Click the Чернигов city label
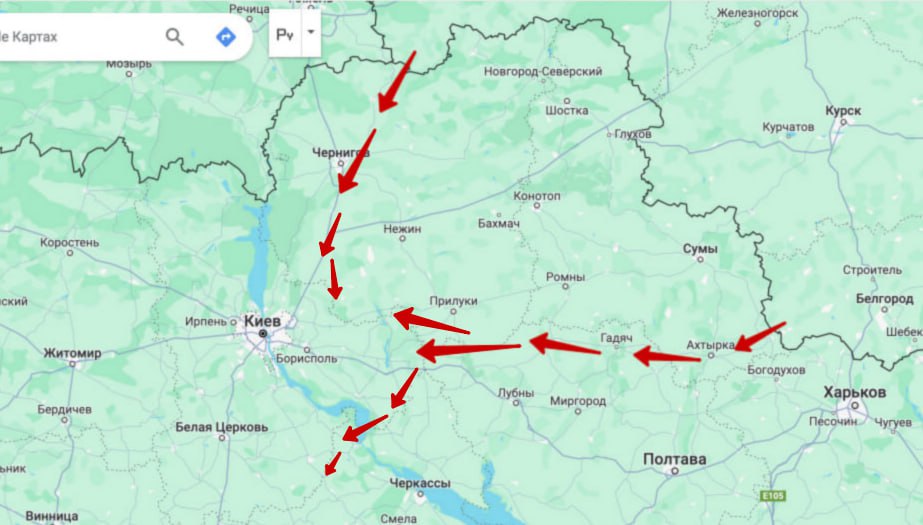Image resolution: width=923 pixels, height=525 pixels. pyautogui.click(x=341, y=153)
